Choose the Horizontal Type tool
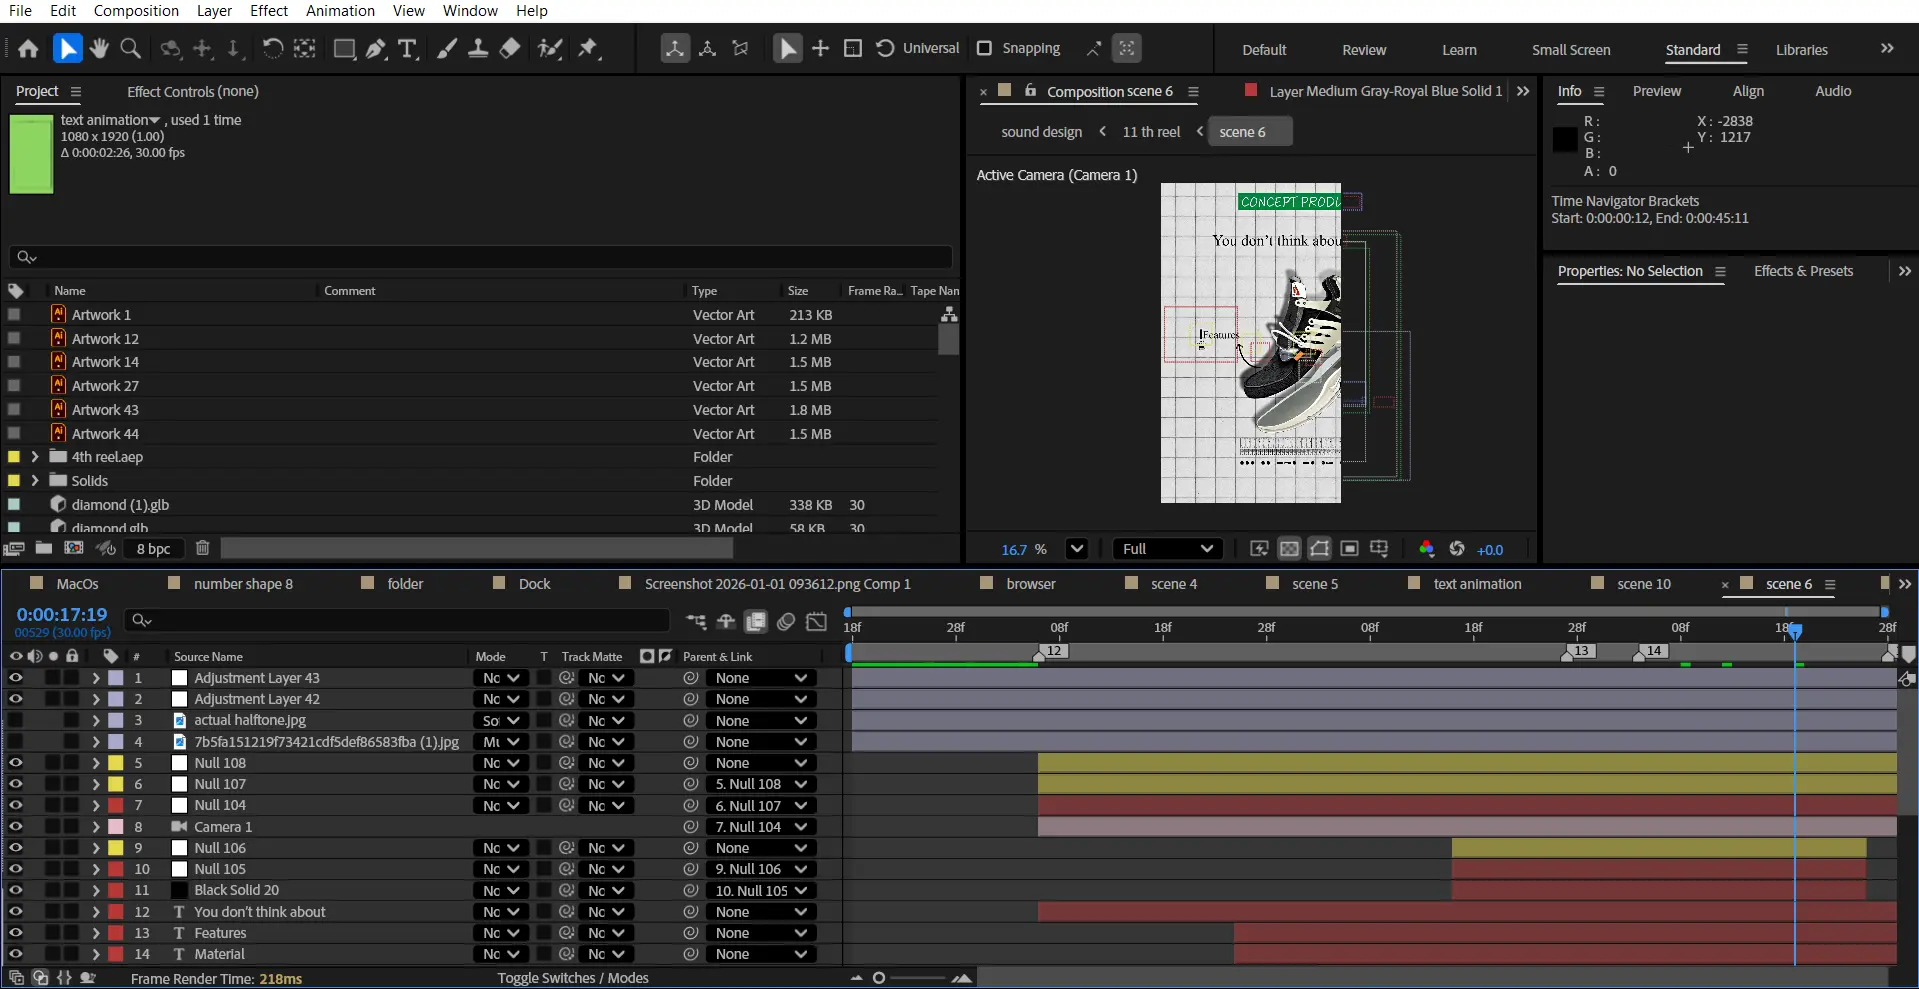Image resolution: width=1919 pixels, height=989 pixels. point(407,48)
